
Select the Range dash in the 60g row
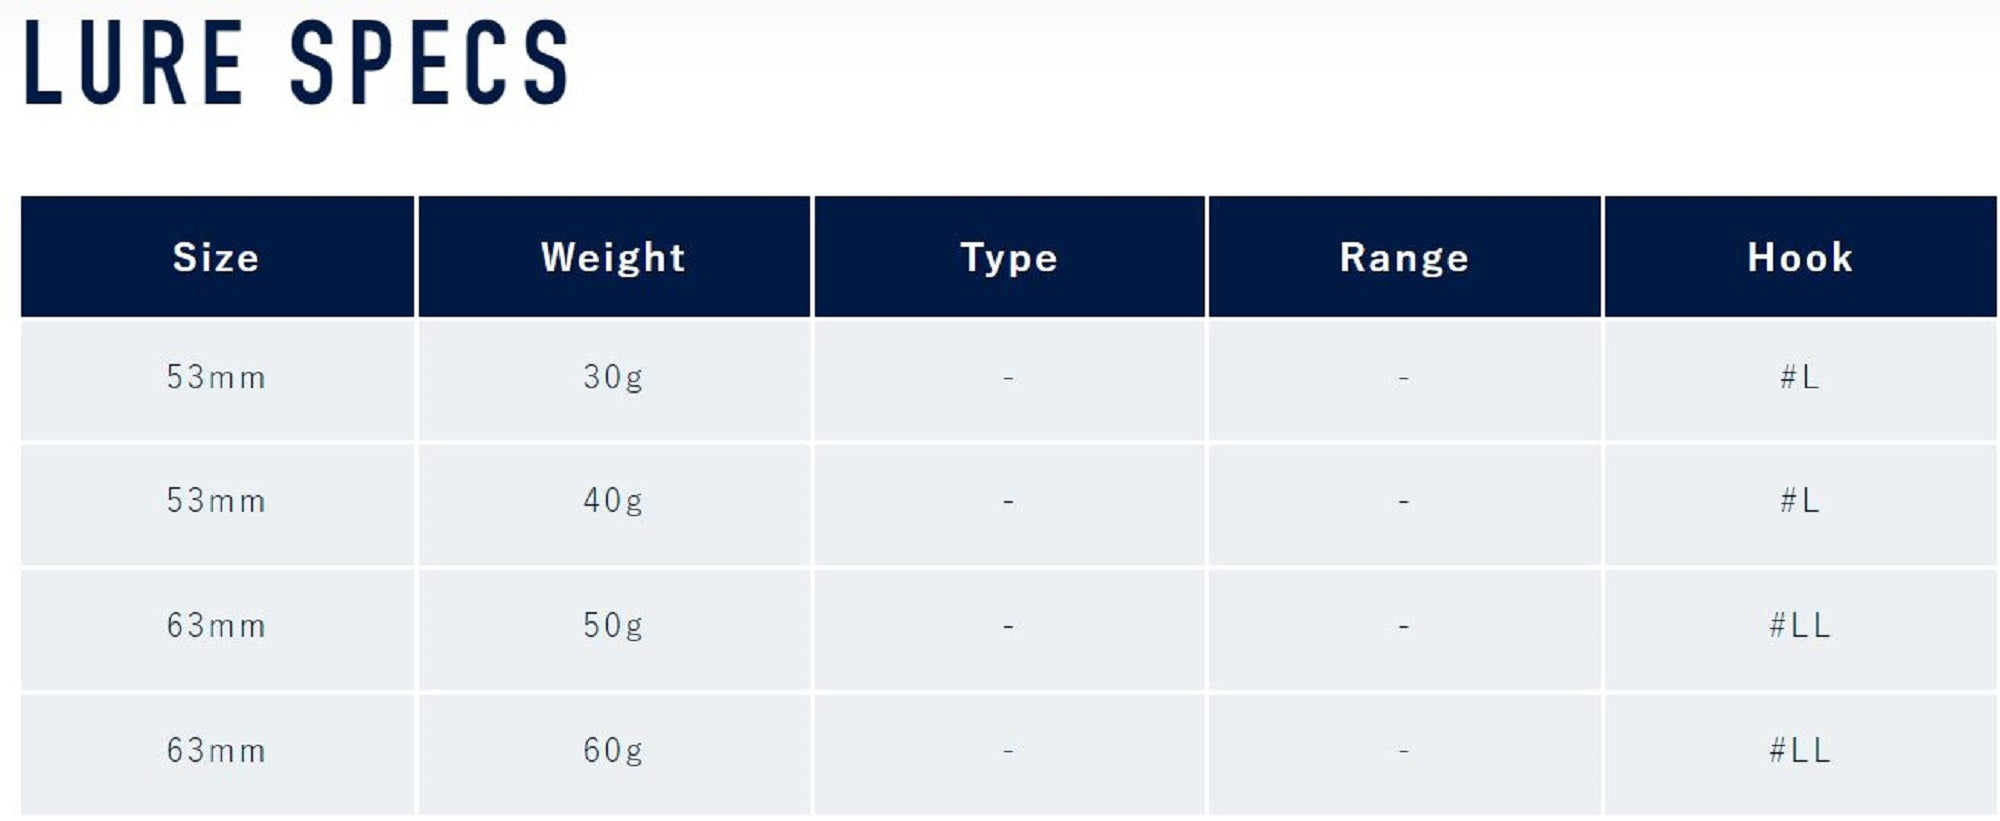[1404, 751]
